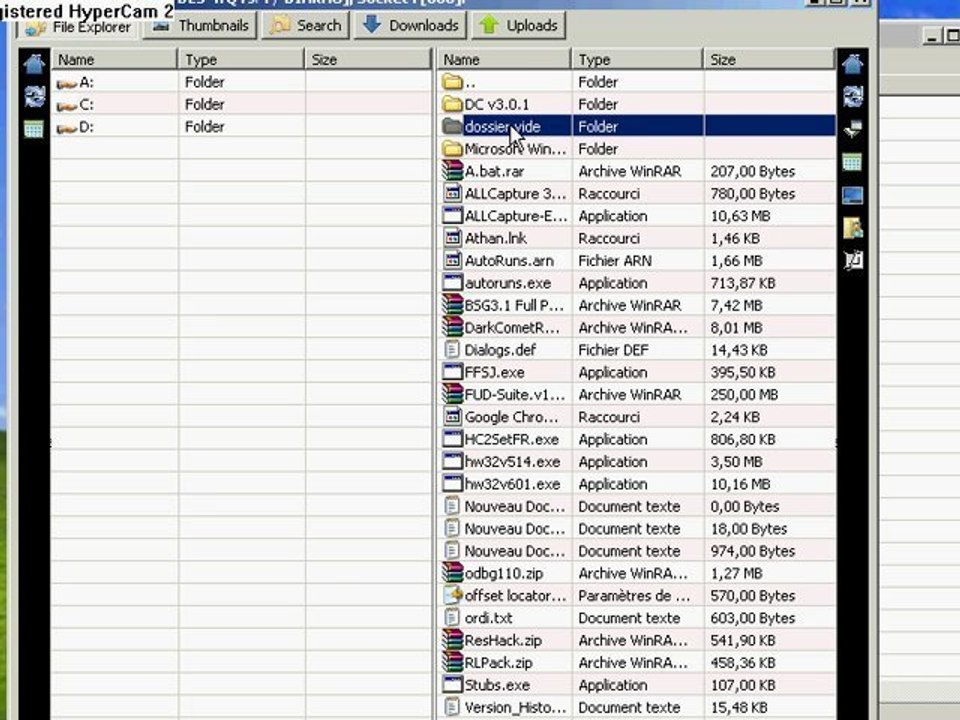The width and height of the screenshot is (960, 720).
Task: Click the blue monitor icon in the right sidebar
Action: pyautogui.click(x=852, y=195)
